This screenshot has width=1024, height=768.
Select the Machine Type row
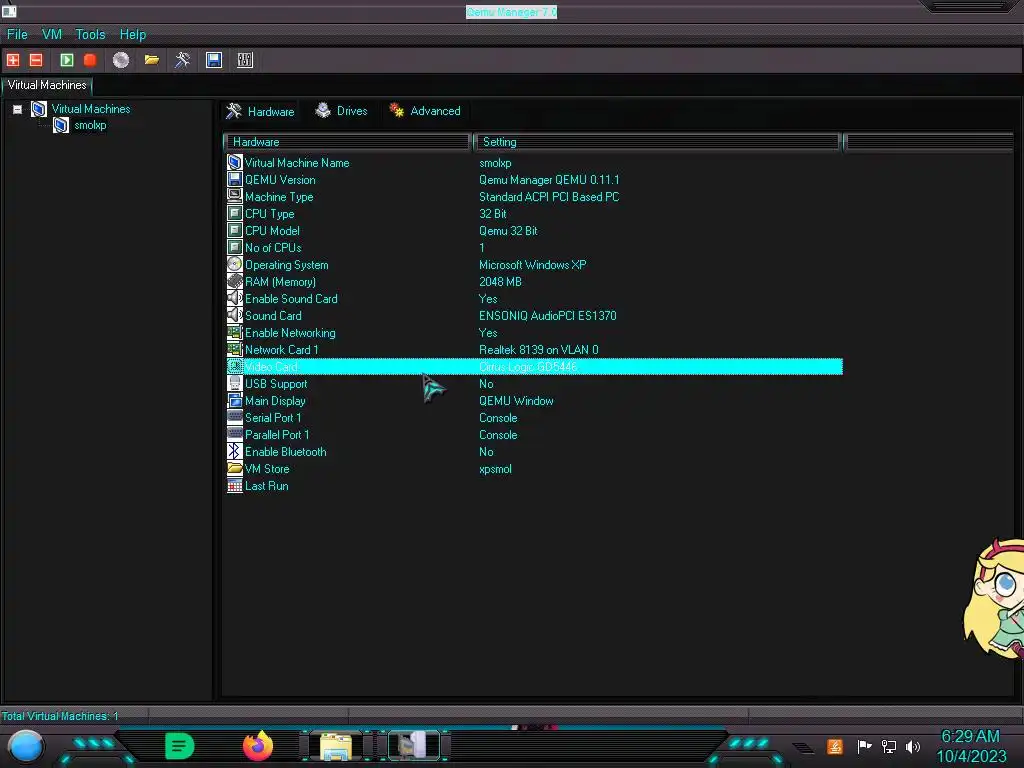coord(534,197)
